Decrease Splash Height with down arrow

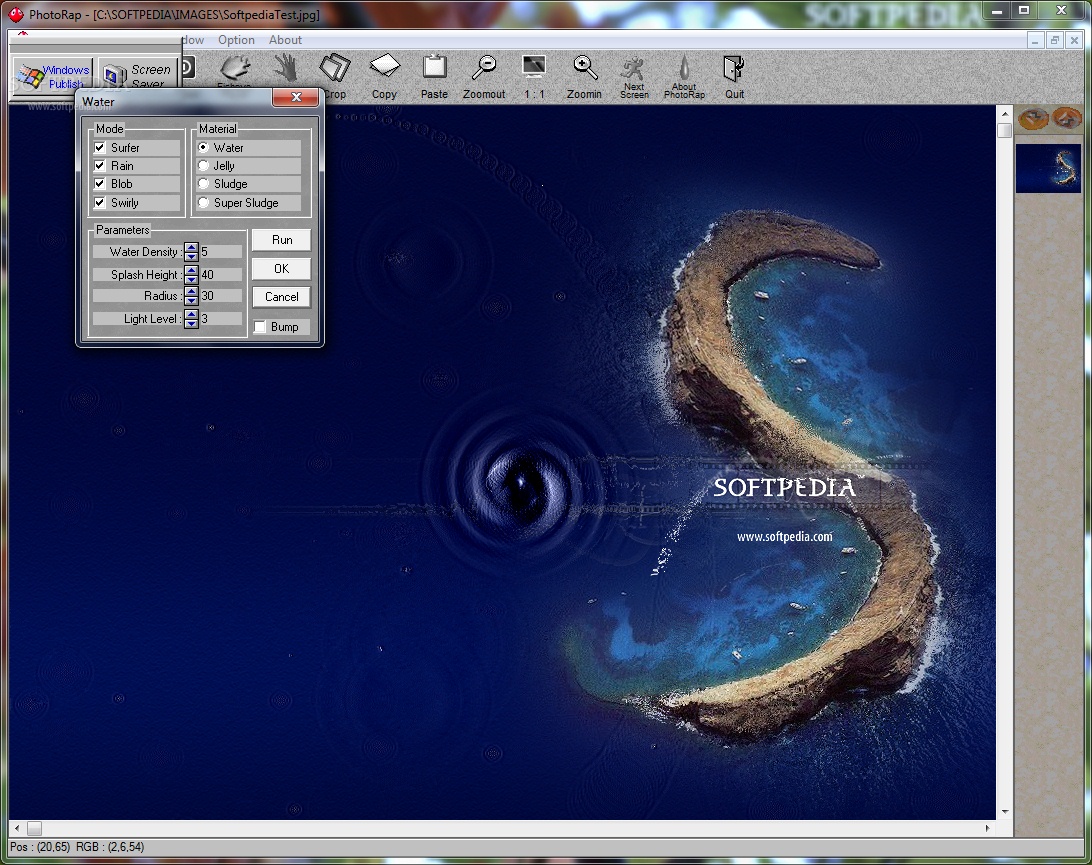coord(192,279)
